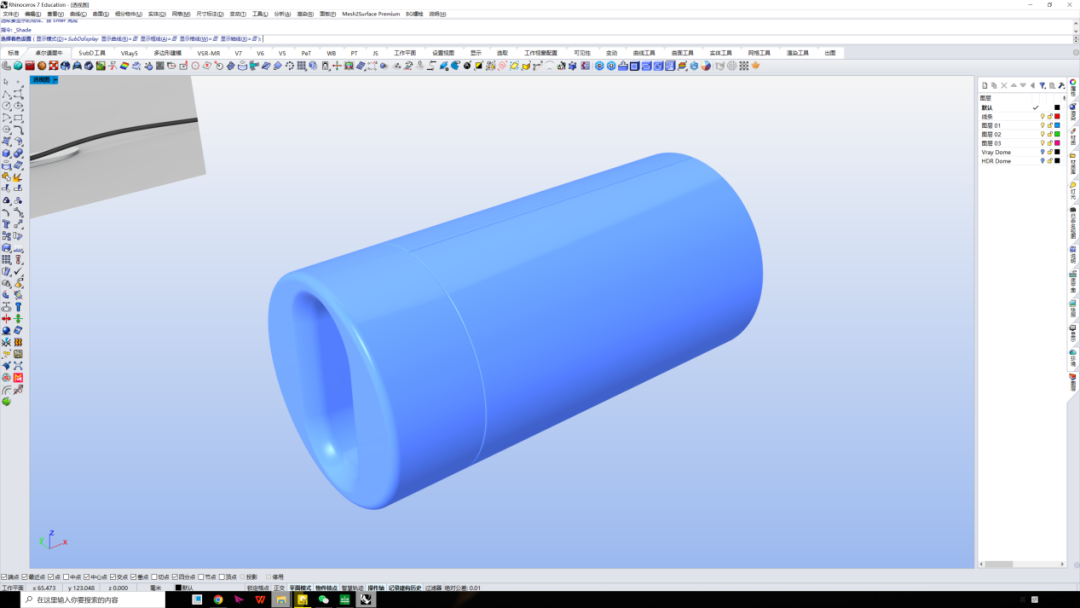Image resolution: width=1080 pixels, height=608 pixels.
Task: Toggle the 端点 osnap checkbox
Action: [4, 577]
